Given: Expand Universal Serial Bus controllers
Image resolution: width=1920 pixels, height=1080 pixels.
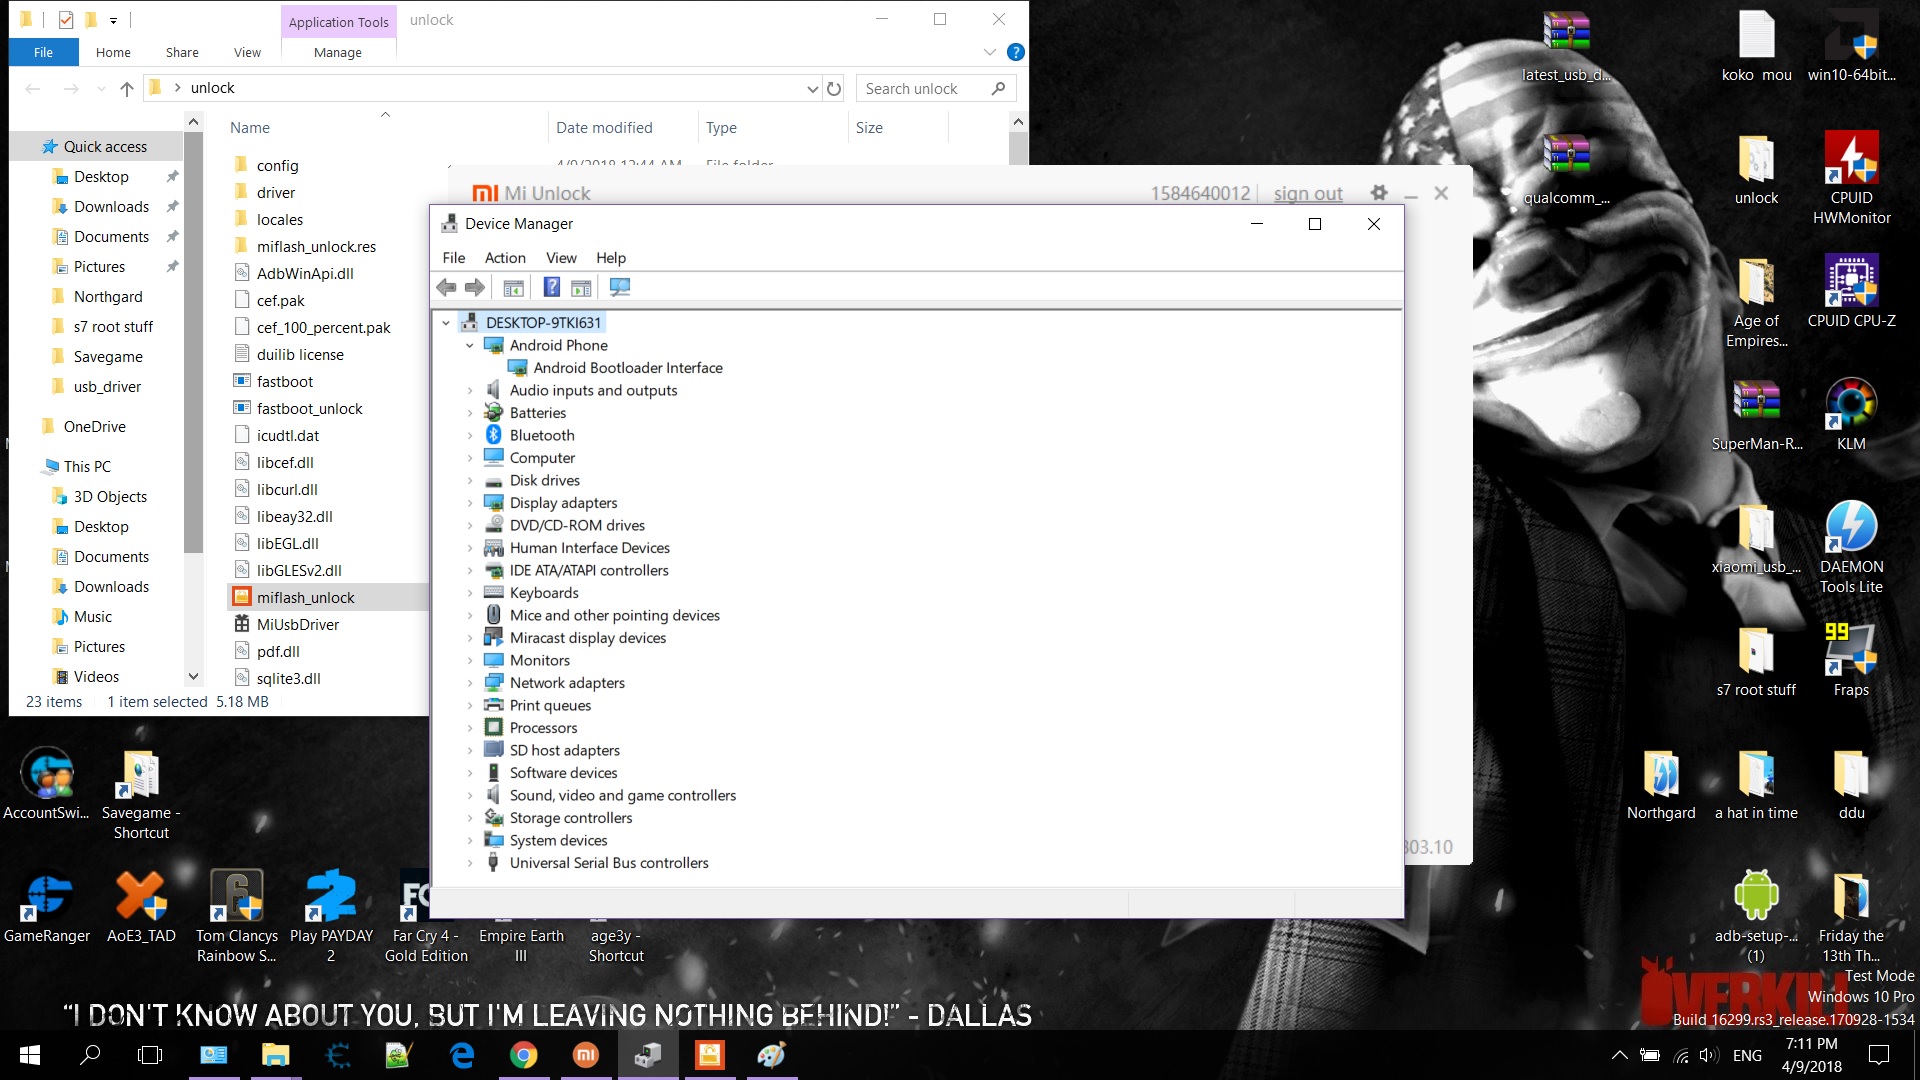Looking at the screenshot, I should [470, 863].
